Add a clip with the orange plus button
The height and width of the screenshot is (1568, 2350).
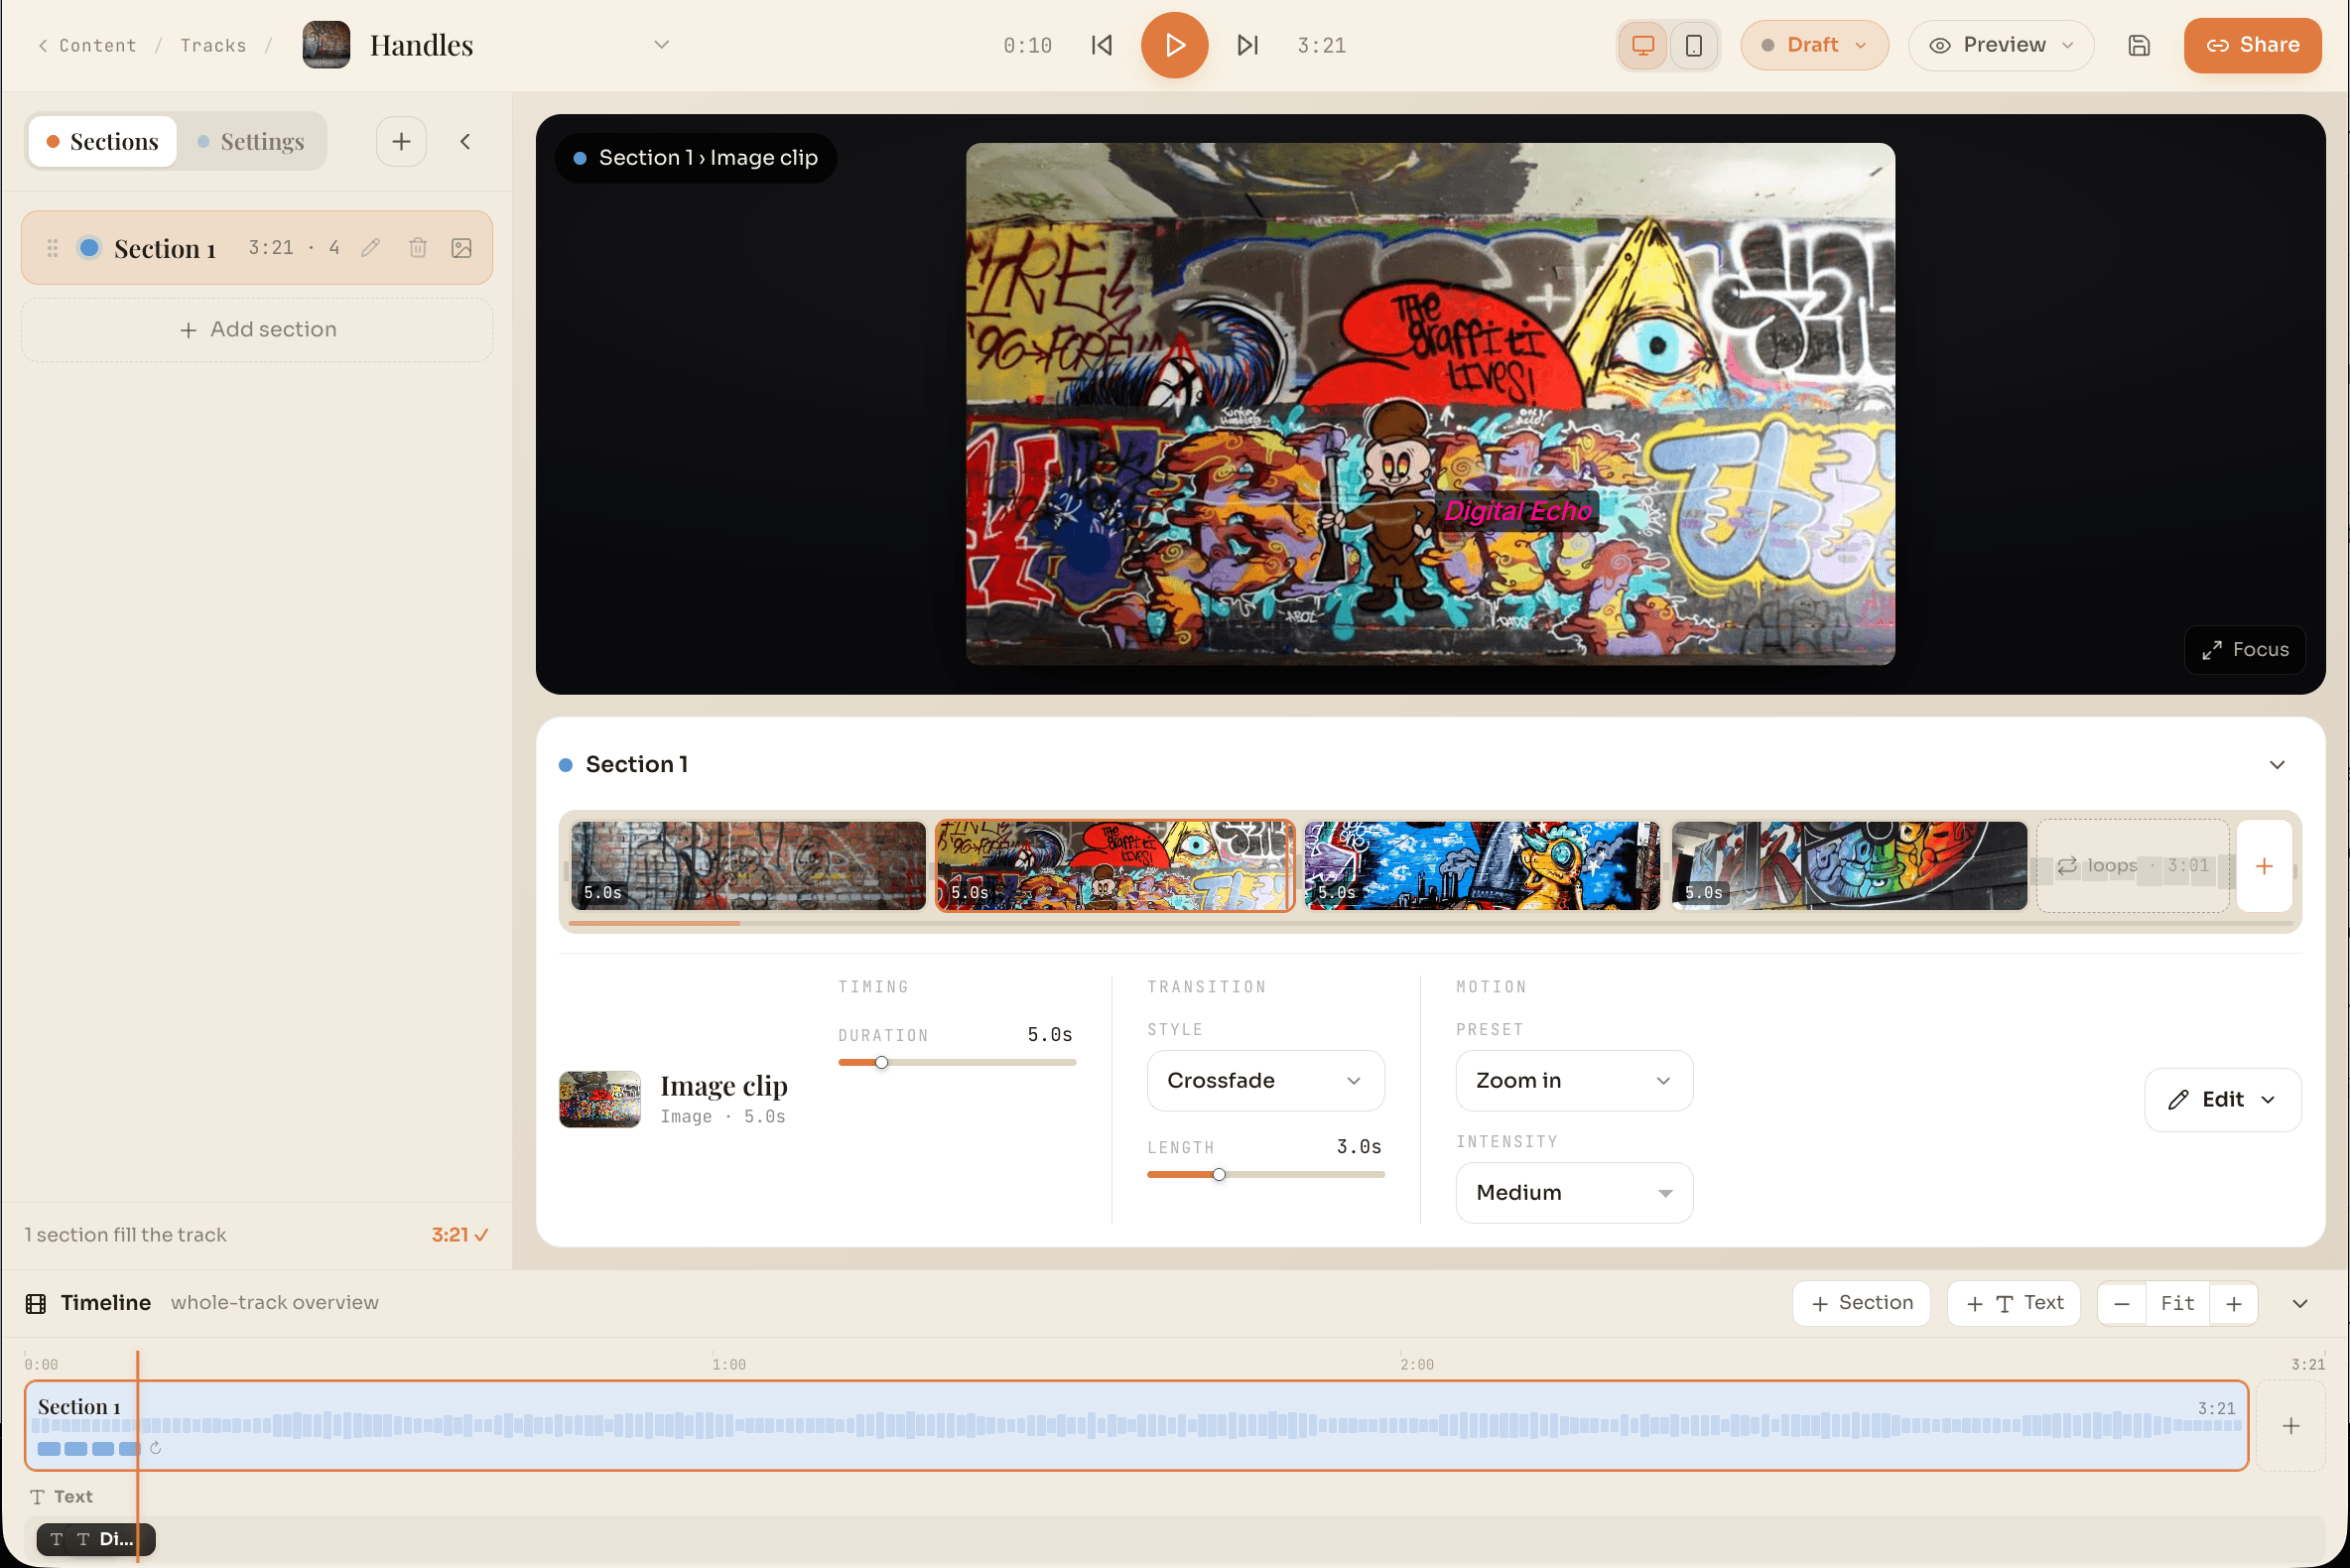pyautogui.click(x=2264, y=866)
